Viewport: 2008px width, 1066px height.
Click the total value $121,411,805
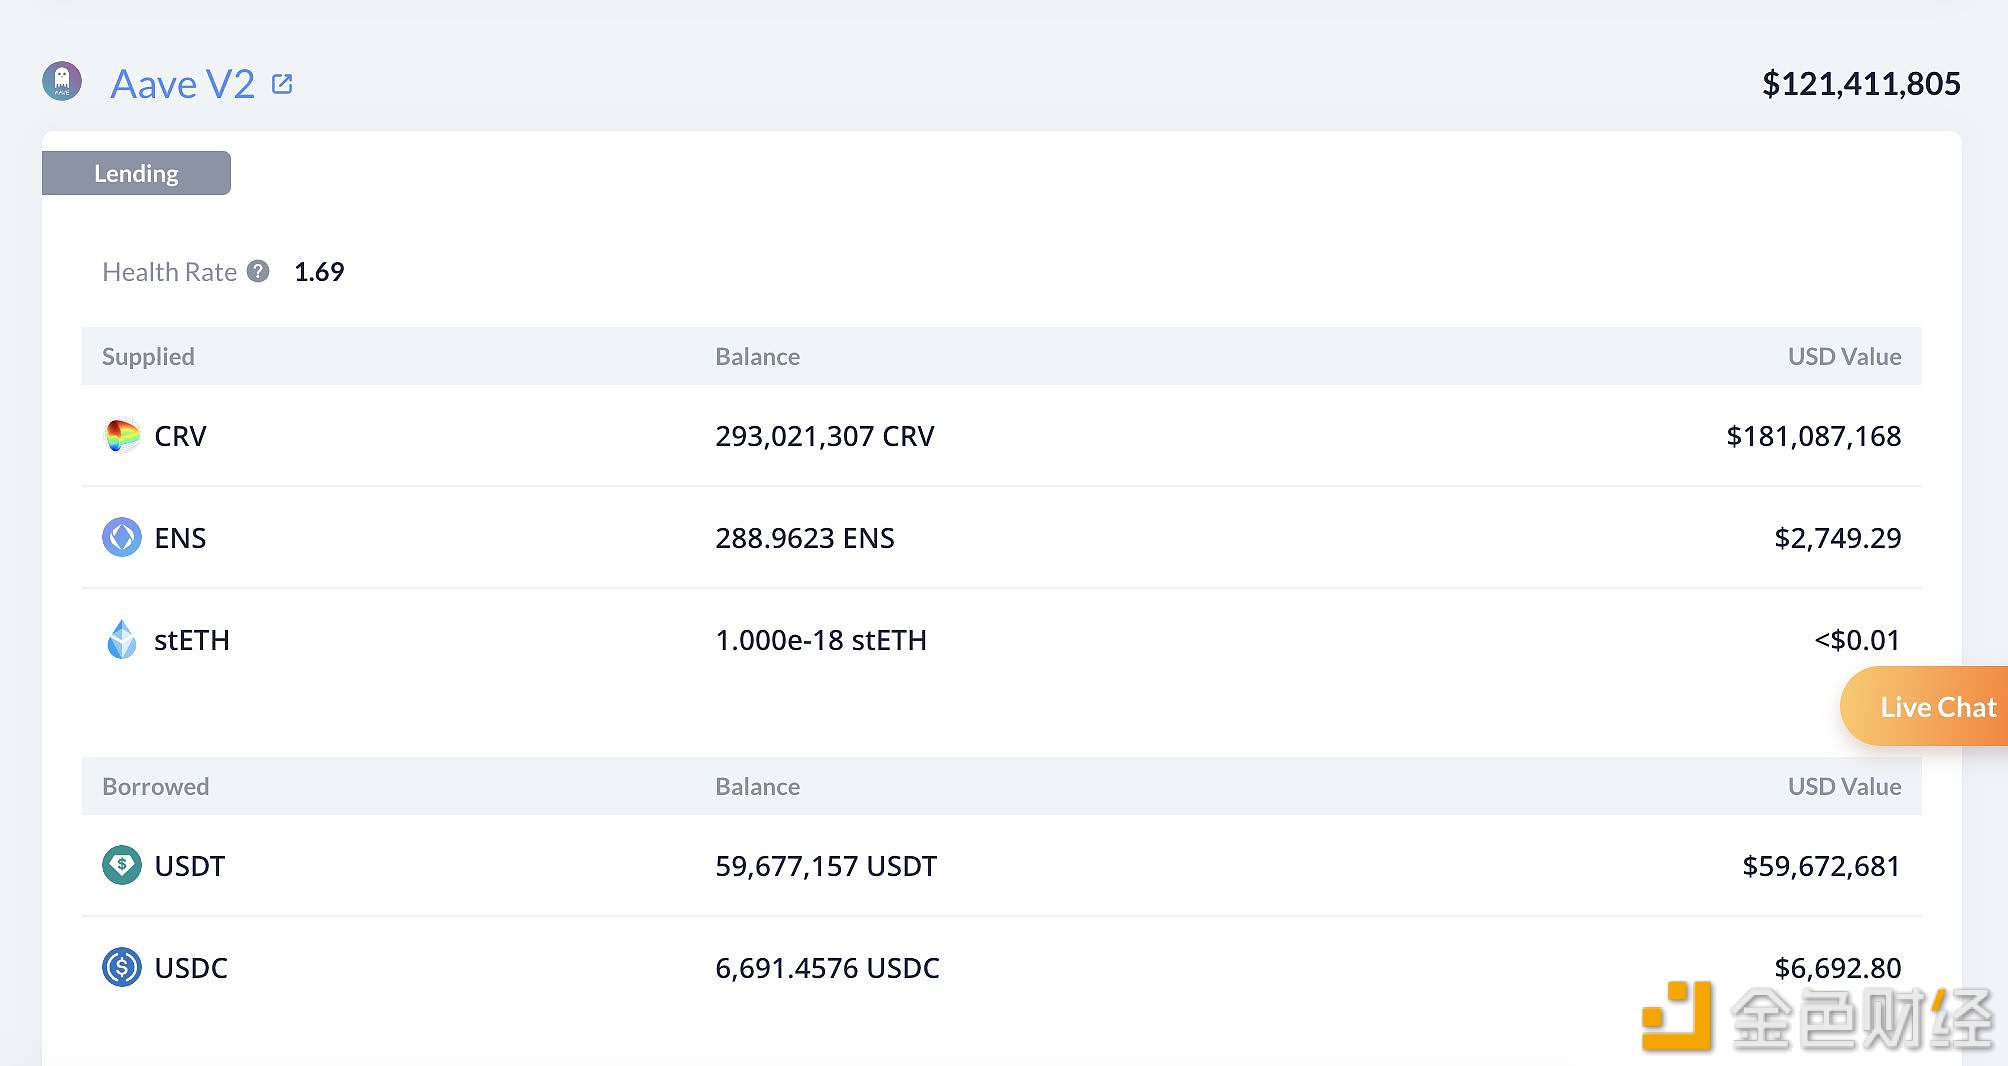(1861, 84)
